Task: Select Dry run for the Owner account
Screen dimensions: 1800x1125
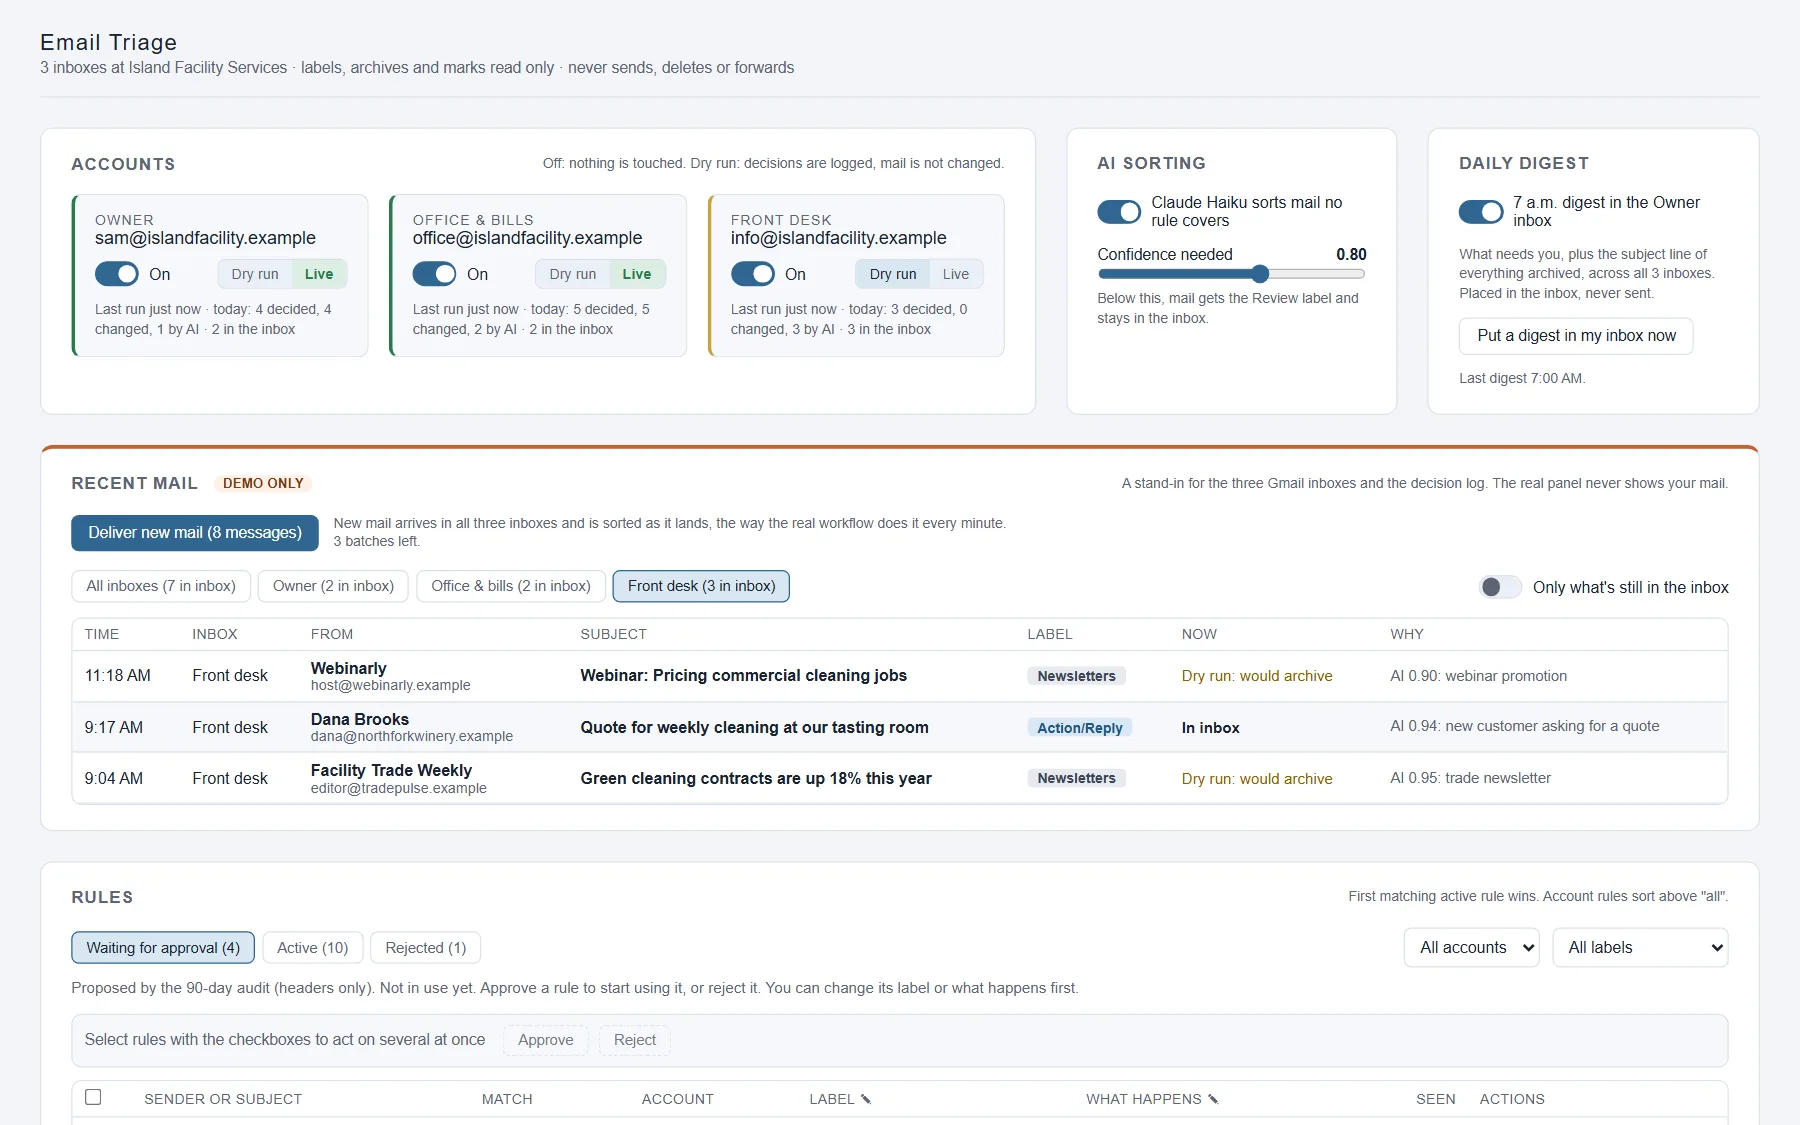Action: (x=255, y=274)
